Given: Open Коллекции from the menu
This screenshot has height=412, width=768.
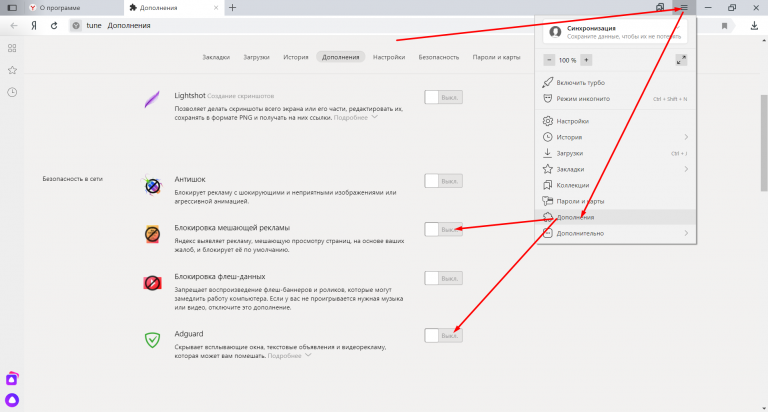Looking at the screenshot, I should [616, 185].
